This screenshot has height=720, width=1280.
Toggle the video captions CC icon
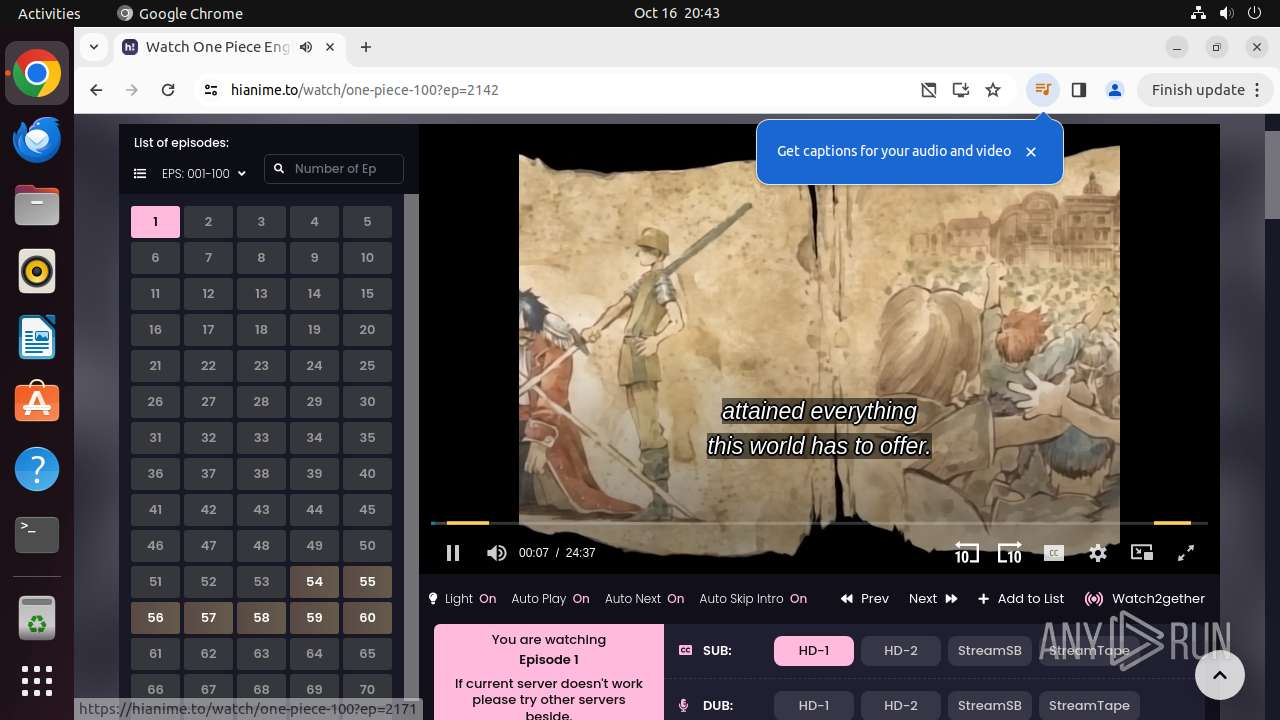click(x=1053, y=553)
